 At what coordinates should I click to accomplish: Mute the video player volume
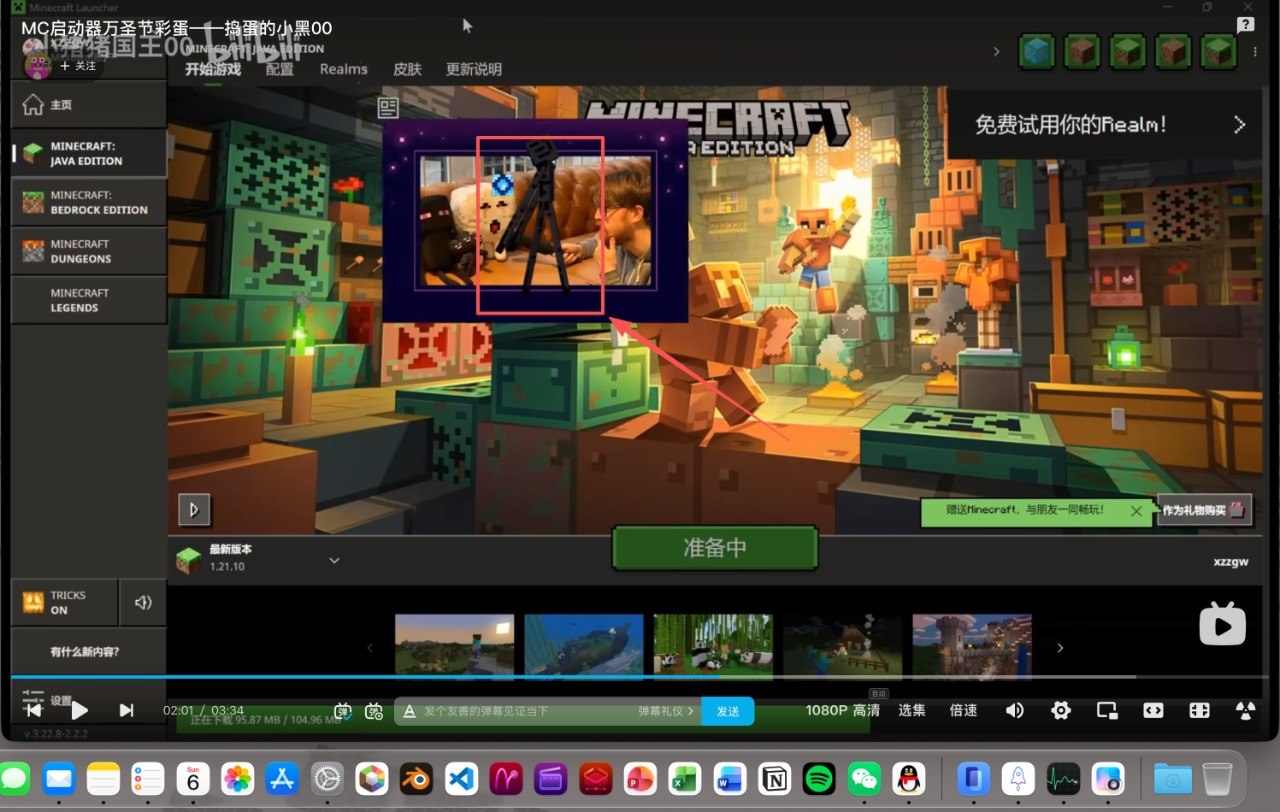[1014, 710]
